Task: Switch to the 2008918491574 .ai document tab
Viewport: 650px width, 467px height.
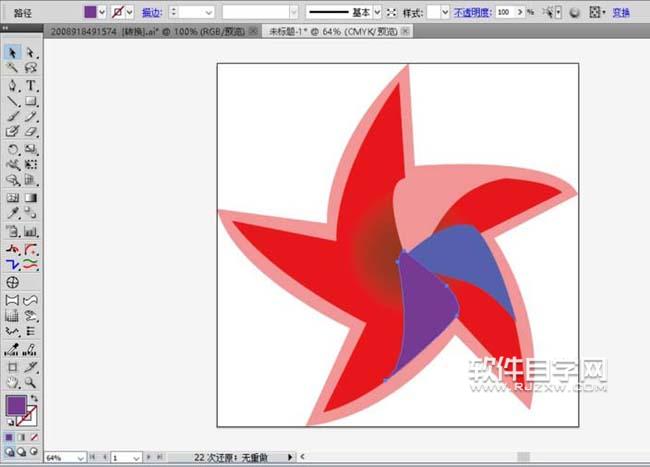Action: point(148,31)
